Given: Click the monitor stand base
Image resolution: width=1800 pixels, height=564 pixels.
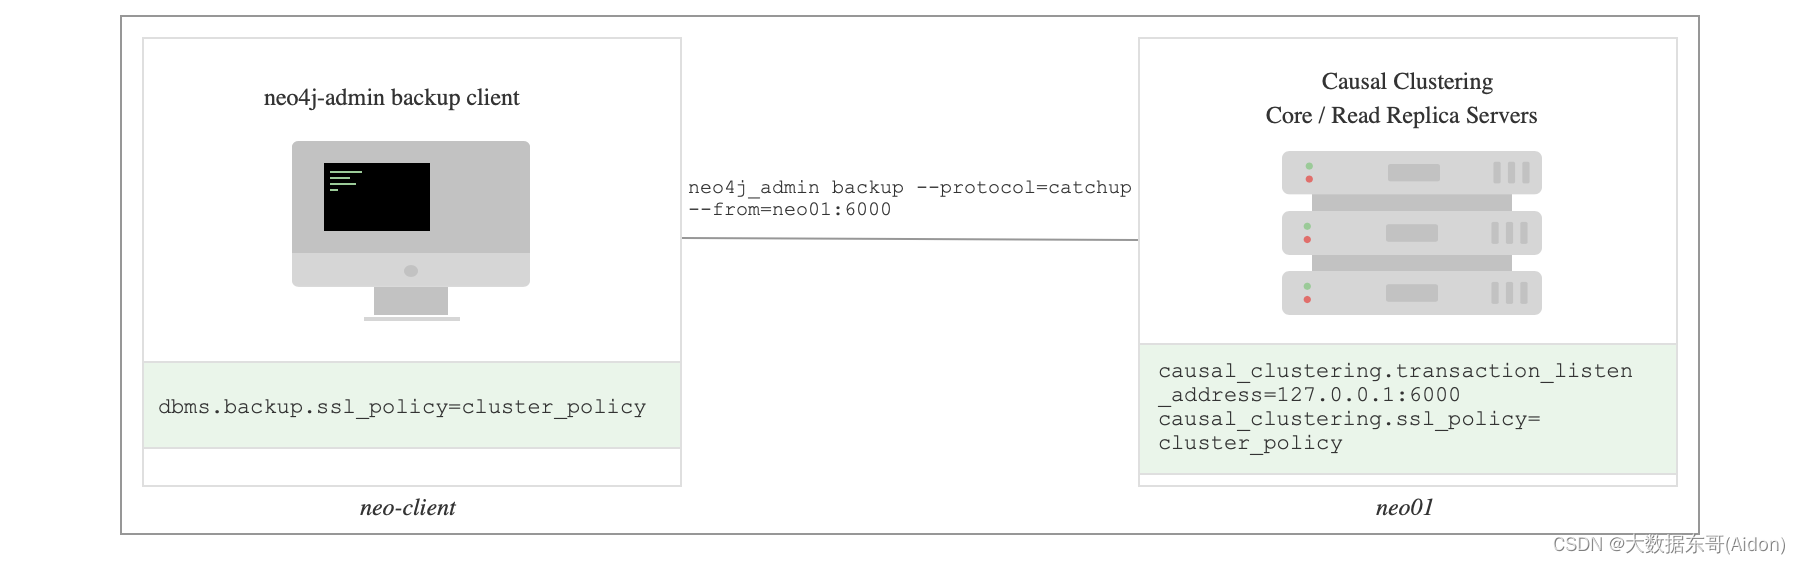Looking at the screenshot, I should 411,317.
